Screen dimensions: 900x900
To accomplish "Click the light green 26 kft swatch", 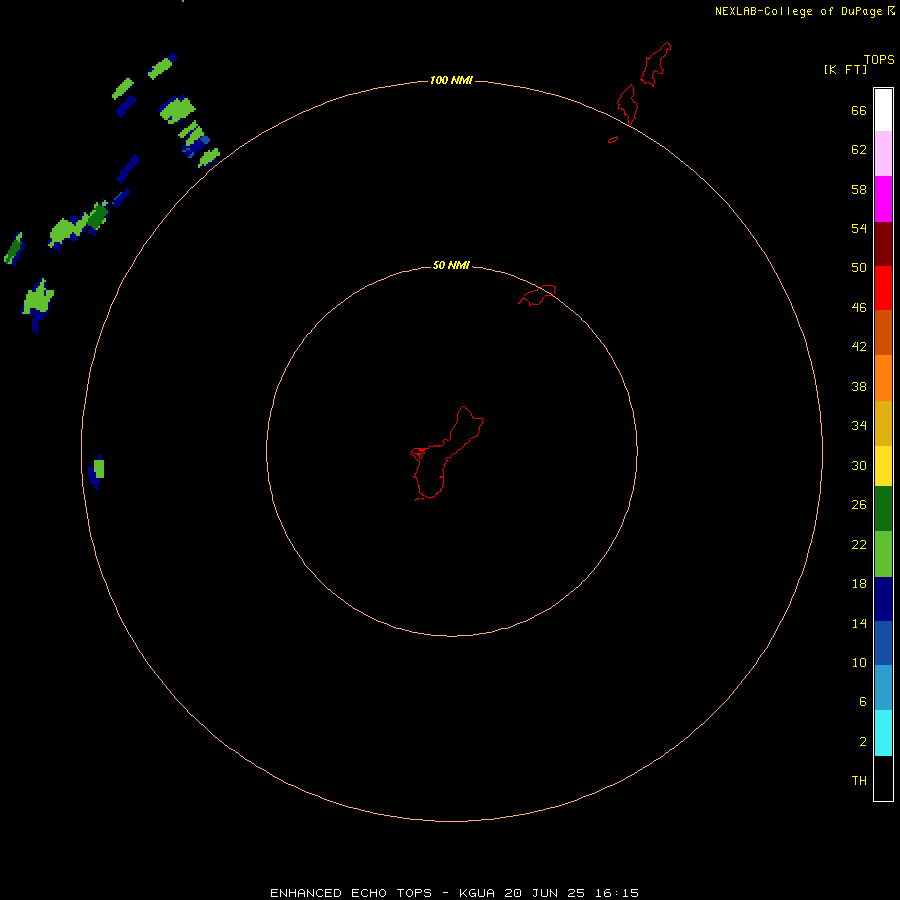I will pos(883,554).
